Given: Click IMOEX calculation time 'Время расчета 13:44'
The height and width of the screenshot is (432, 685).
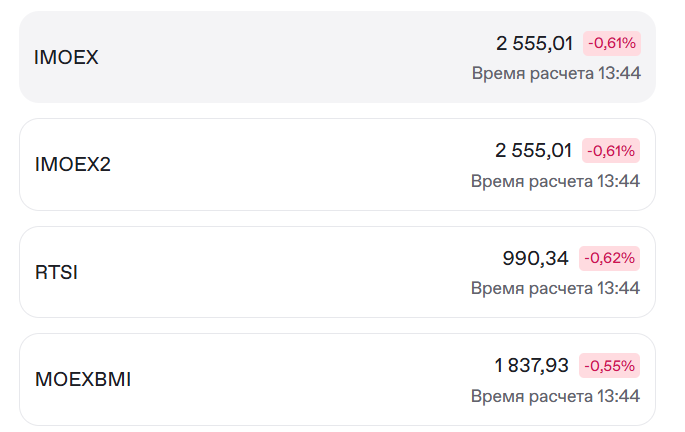Looking at the screenshot, I should pos(555,73).
